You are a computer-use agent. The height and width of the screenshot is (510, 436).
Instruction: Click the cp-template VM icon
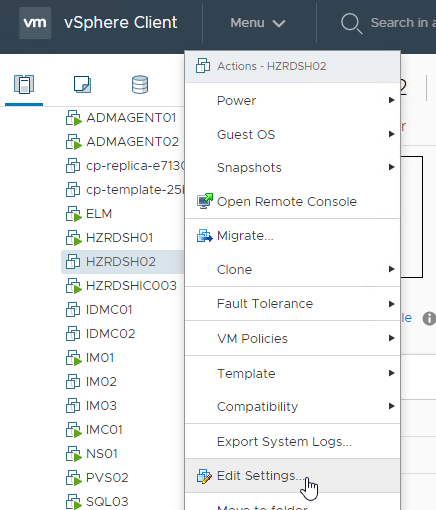tap(73, 190)
